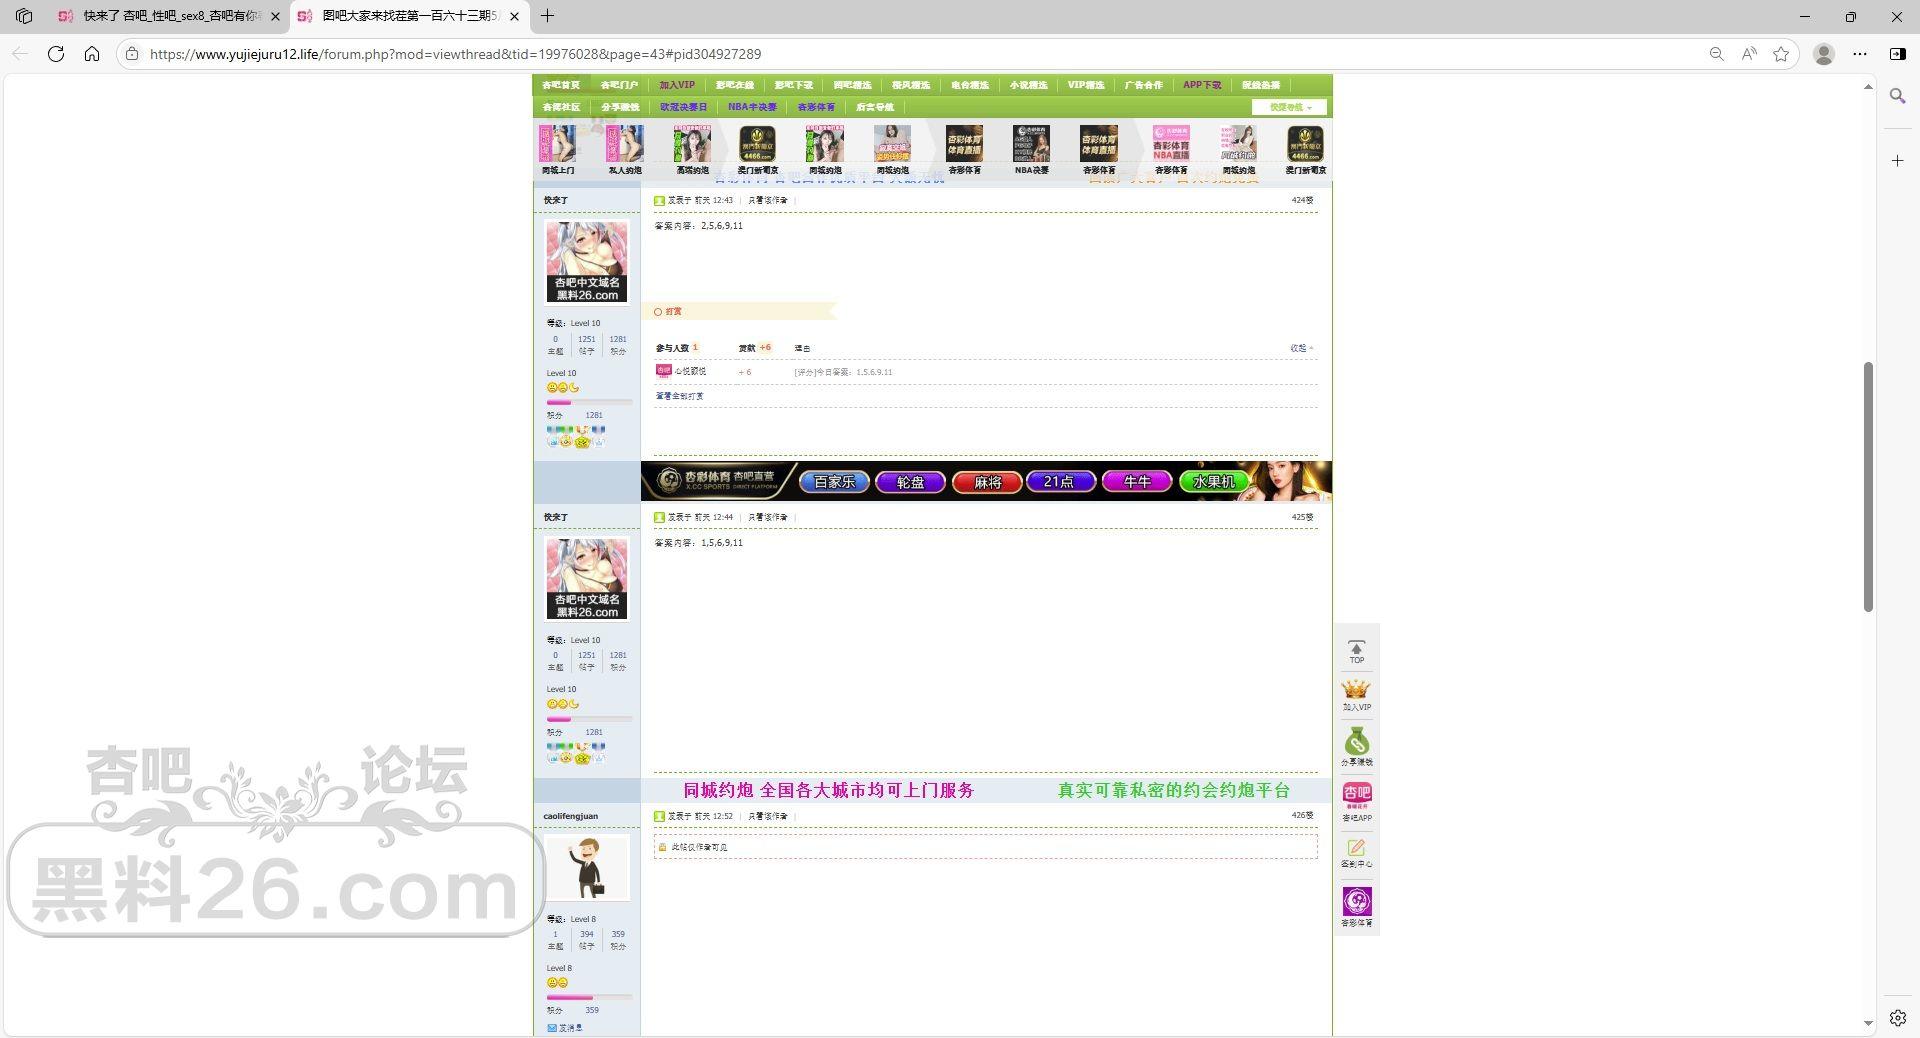Jump to top with the TOP icon
1920x1038 pixels.
[1357, 651]
